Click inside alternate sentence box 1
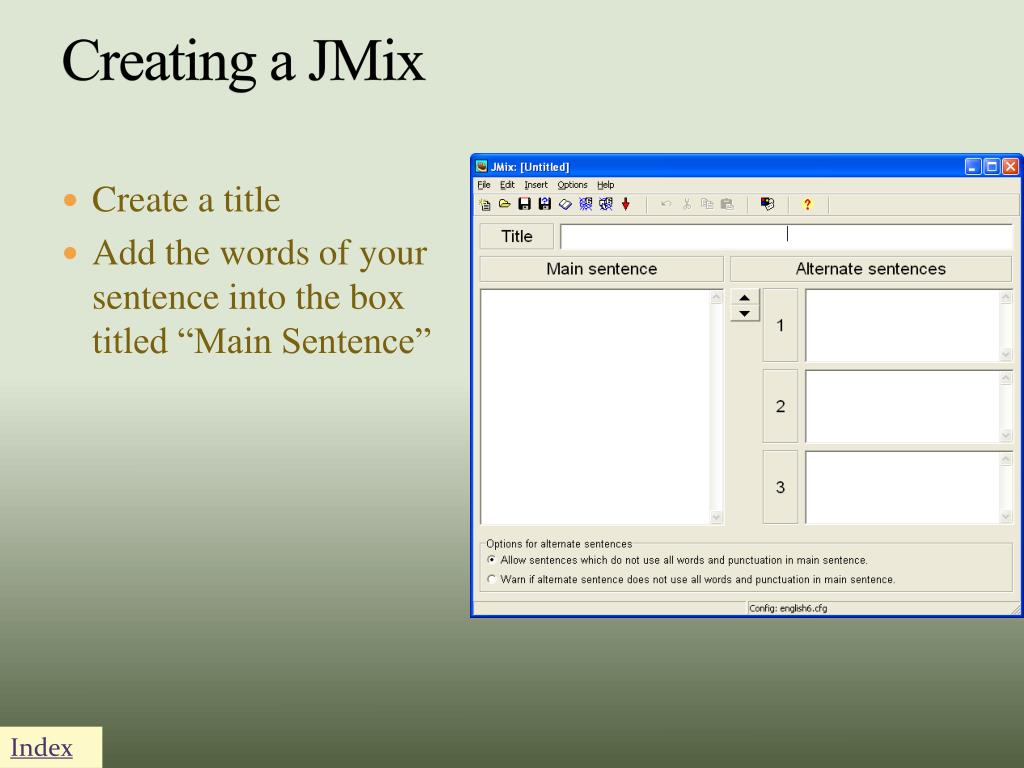The image size is (1024, 768). pos(903,325)
